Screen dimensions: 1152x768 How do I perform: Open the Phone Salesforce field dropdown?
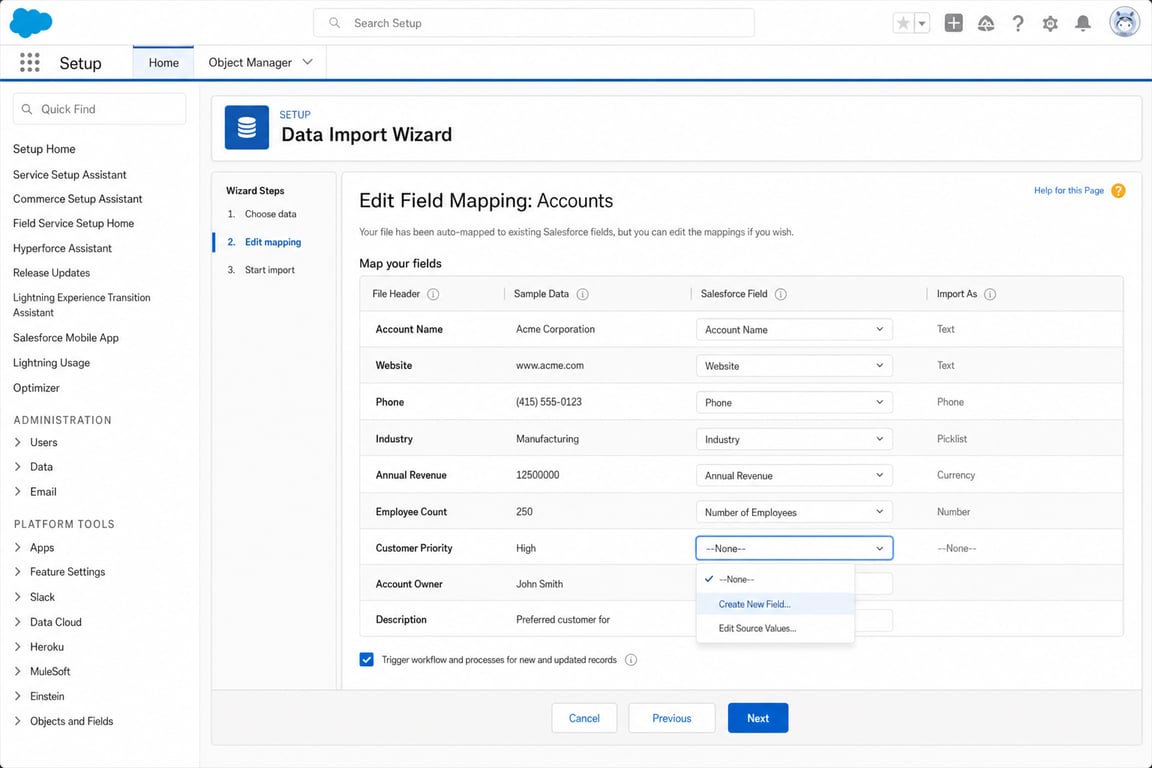click(794, 402)
